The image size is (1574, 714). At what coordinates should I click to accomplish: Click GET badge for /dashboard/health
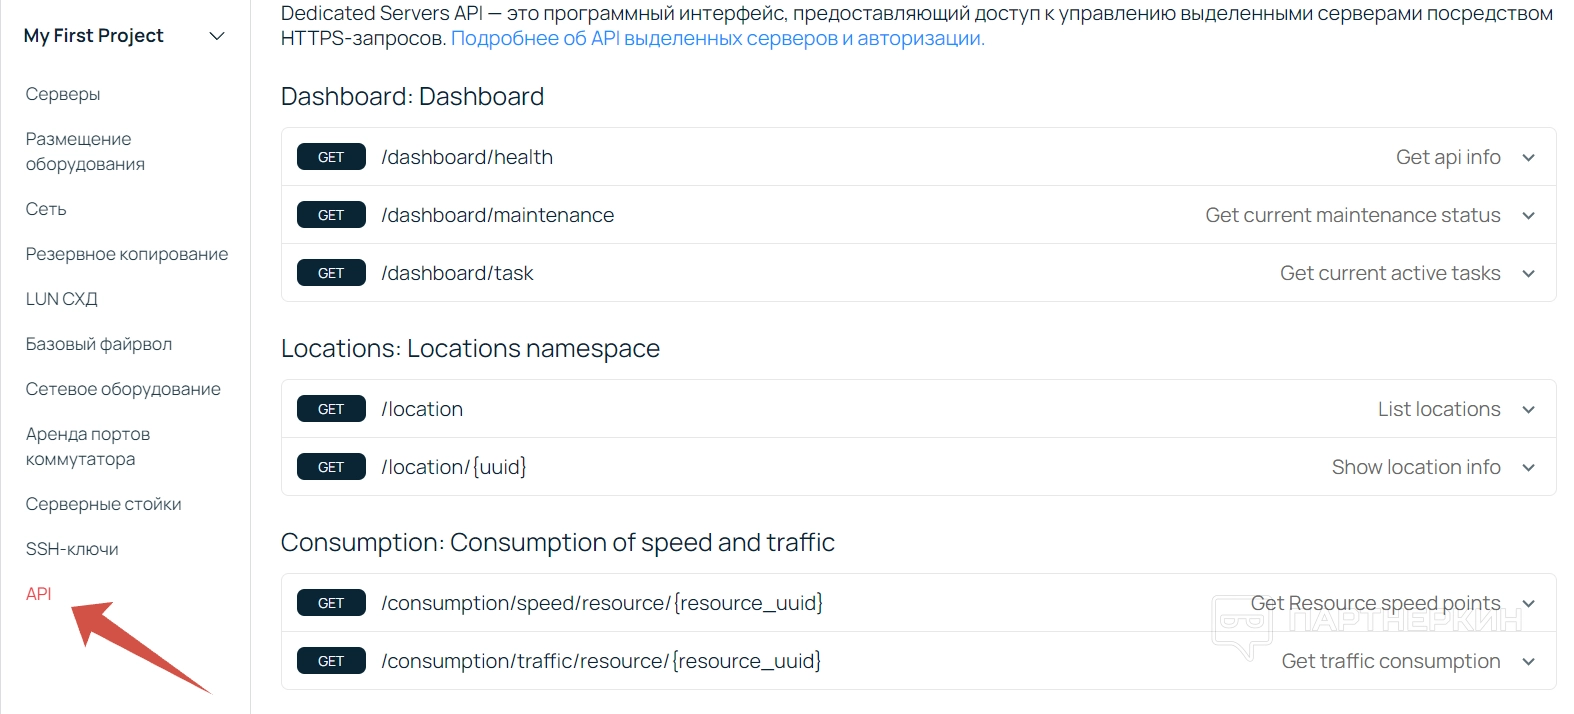[x=331, y=157]
